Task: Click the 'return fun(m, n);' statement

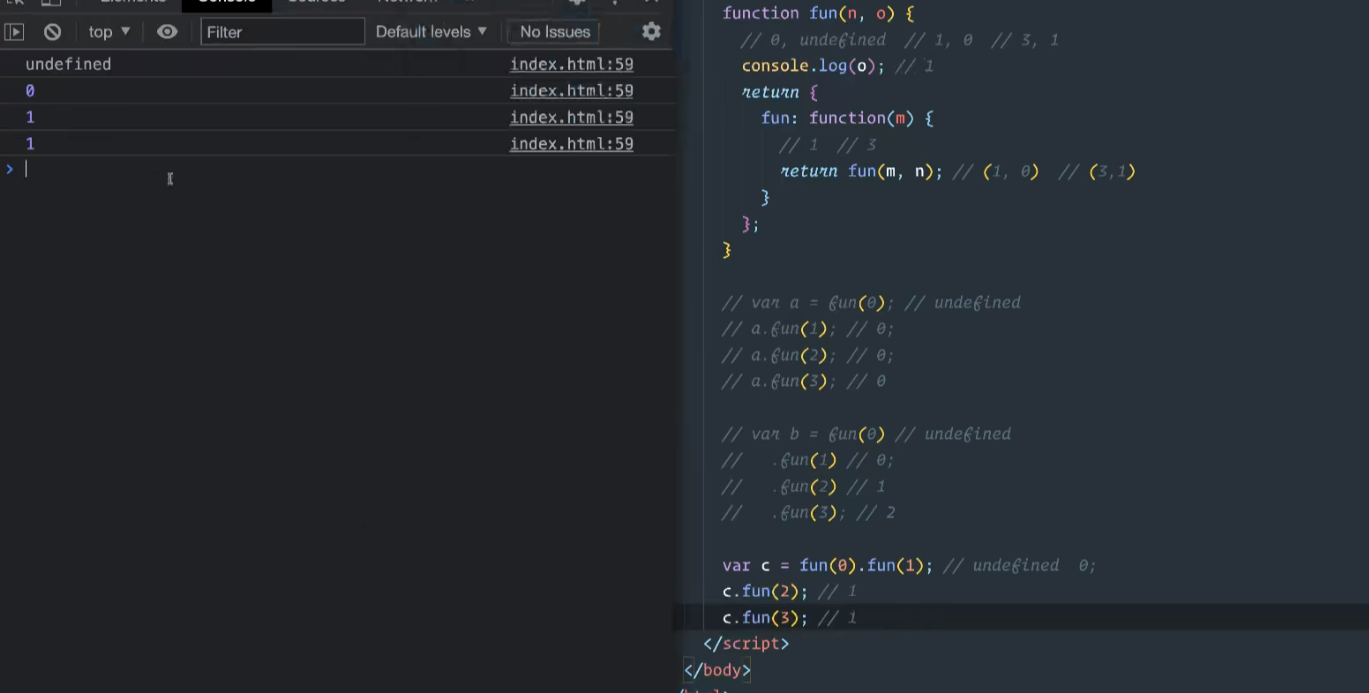Action: coord(861,171)
